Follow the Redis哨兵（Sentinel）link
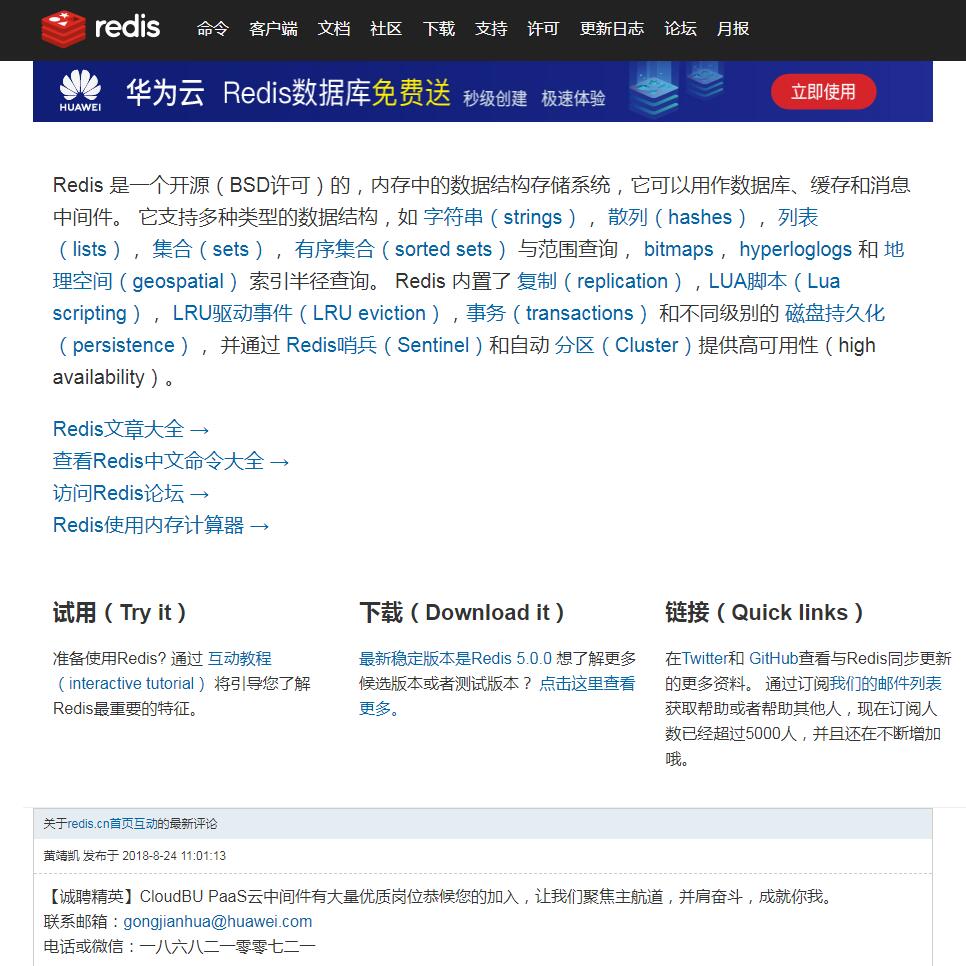966x966 pixels. 385,345
